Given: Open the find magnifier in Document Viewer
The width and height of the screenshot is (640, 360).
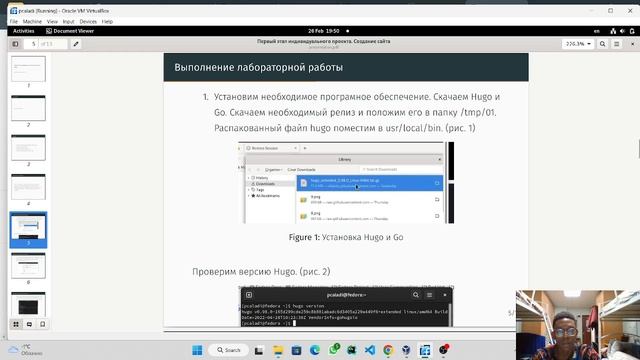Looking at the screenshot, I should [602, 44].
